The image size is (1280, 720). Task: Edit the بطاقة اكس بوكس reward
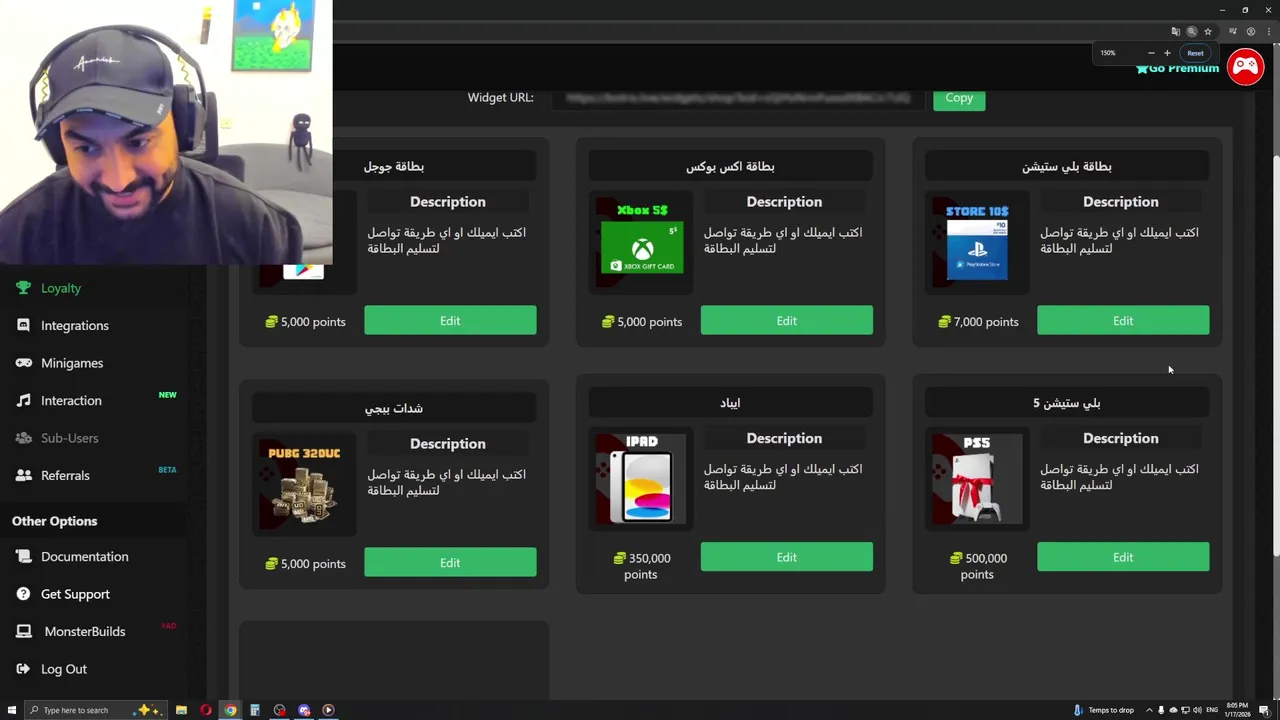click(x=786, y=321)
